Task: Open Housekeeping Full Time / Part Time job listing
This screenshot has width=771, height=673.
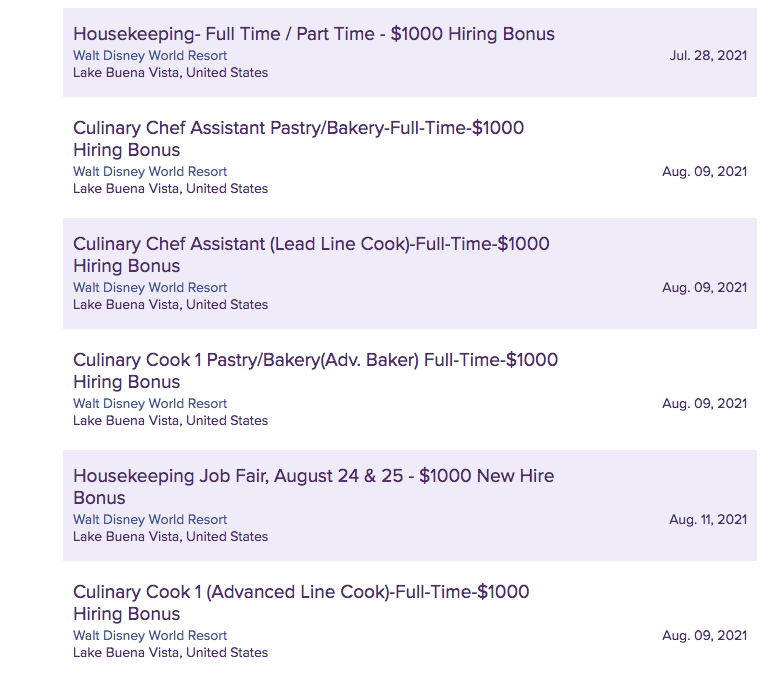Action: coord(313,34)
